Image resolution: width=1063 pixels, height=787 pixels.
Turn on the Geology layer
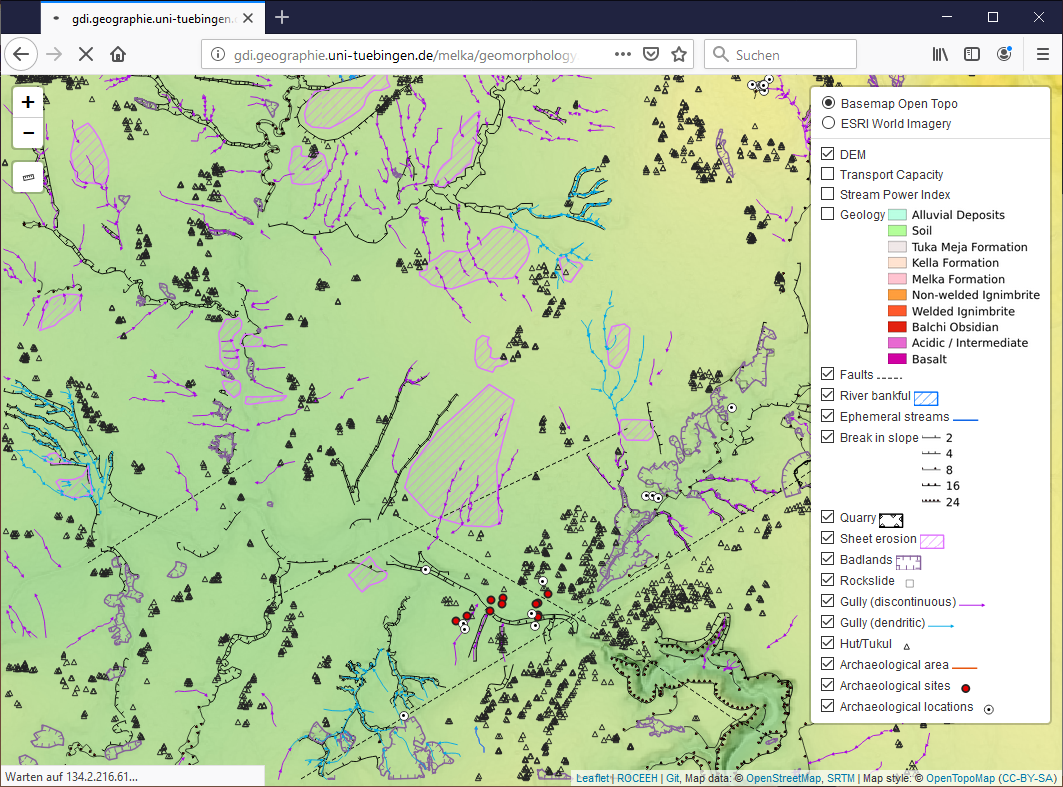coord(827,214)
